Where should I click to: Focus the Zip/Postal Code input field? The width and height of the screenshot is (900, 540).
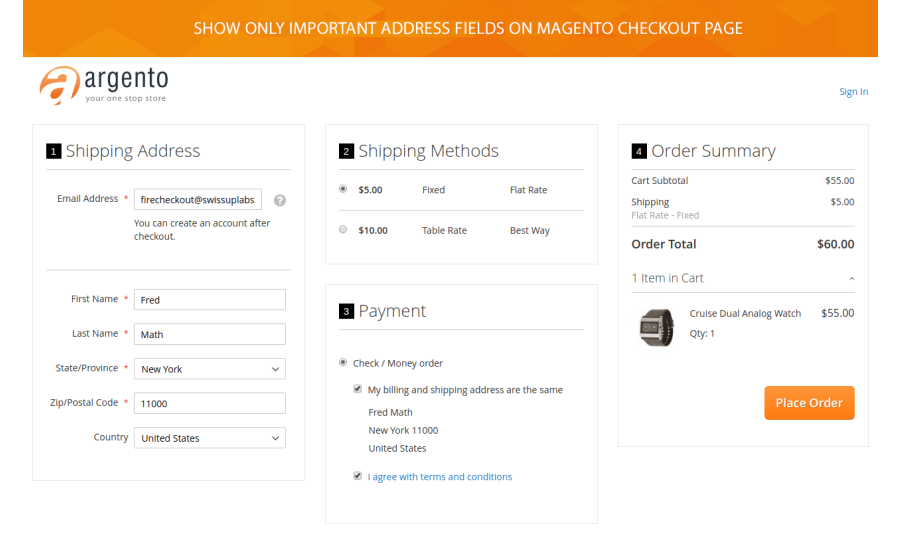point(209,403)
